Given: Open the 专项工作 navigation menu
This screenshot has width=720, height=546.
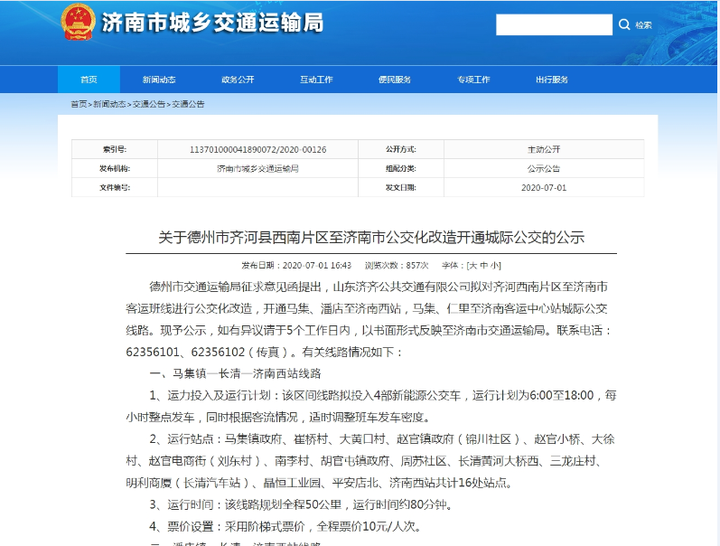Looking at the screenshot, I should pyautogui.click(x=473, y=79).
